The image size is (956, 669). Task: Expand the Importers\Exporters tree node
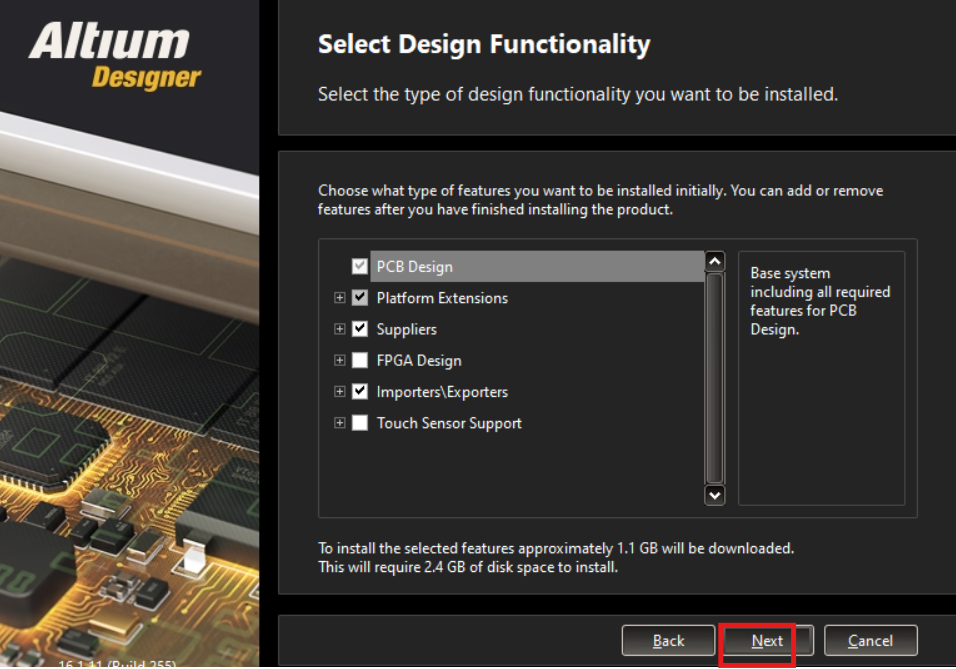click(340, 392)
